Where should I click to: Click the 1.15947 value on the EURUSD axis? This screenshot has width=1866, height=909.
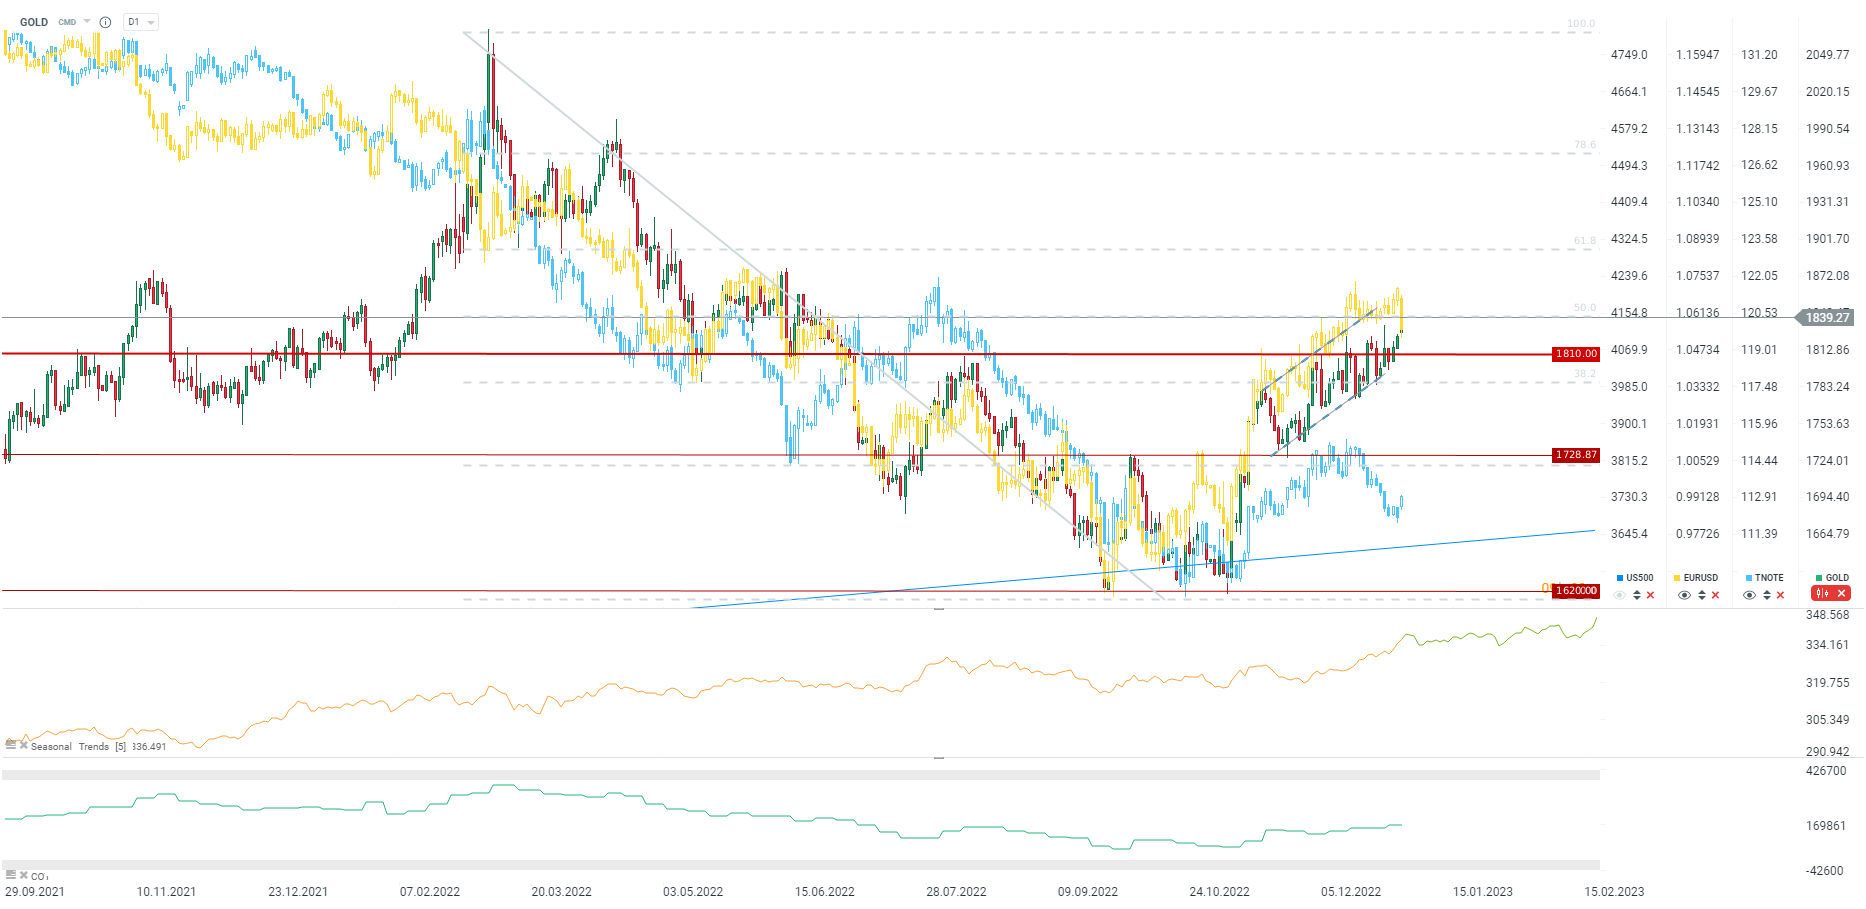coord(1698,55)
